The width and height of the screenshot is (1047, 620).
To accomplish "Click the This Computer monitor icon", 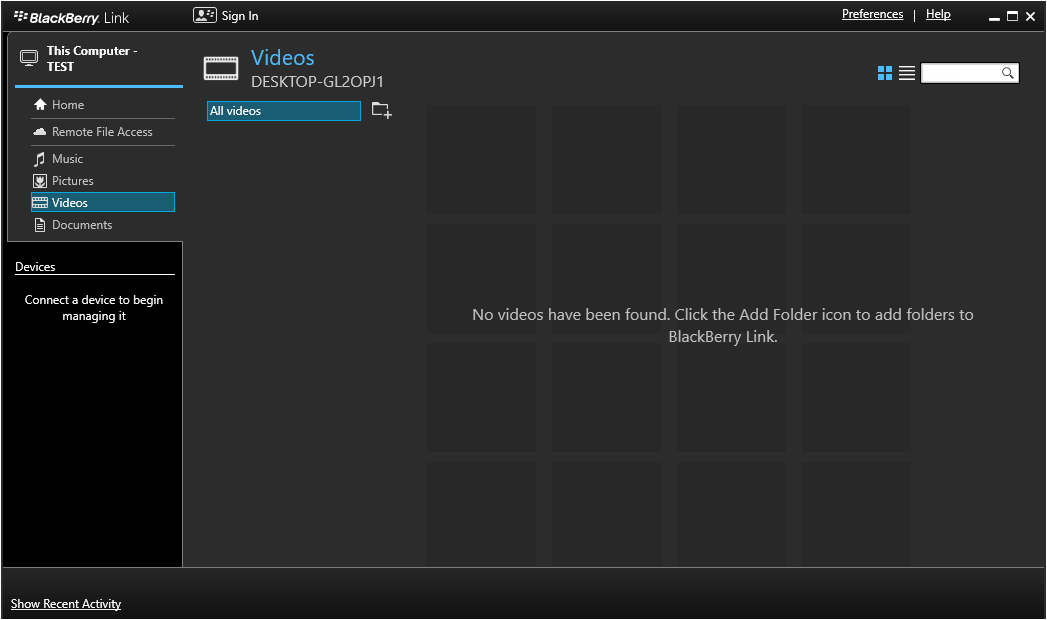I will point(28,58).
